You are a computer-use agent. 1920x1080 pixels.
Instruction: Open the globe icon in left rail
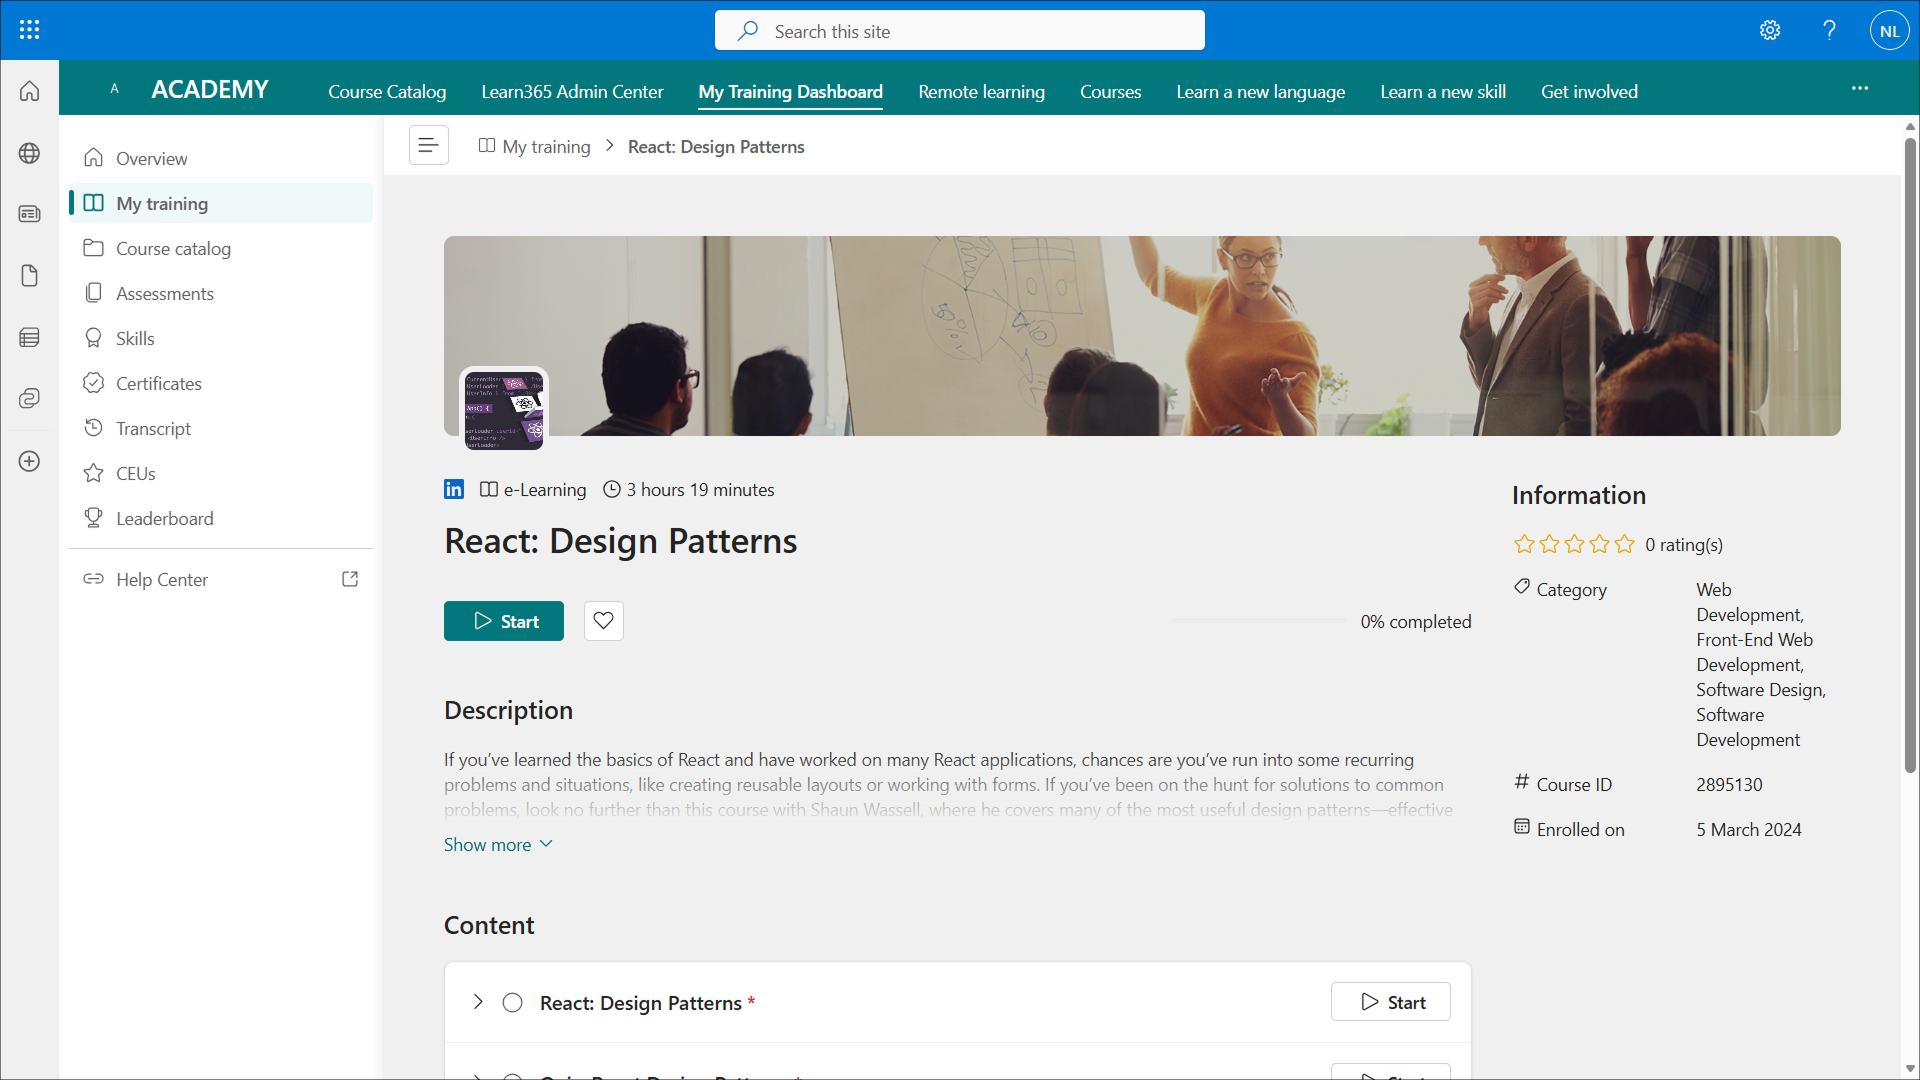click(x=29, y=153)
